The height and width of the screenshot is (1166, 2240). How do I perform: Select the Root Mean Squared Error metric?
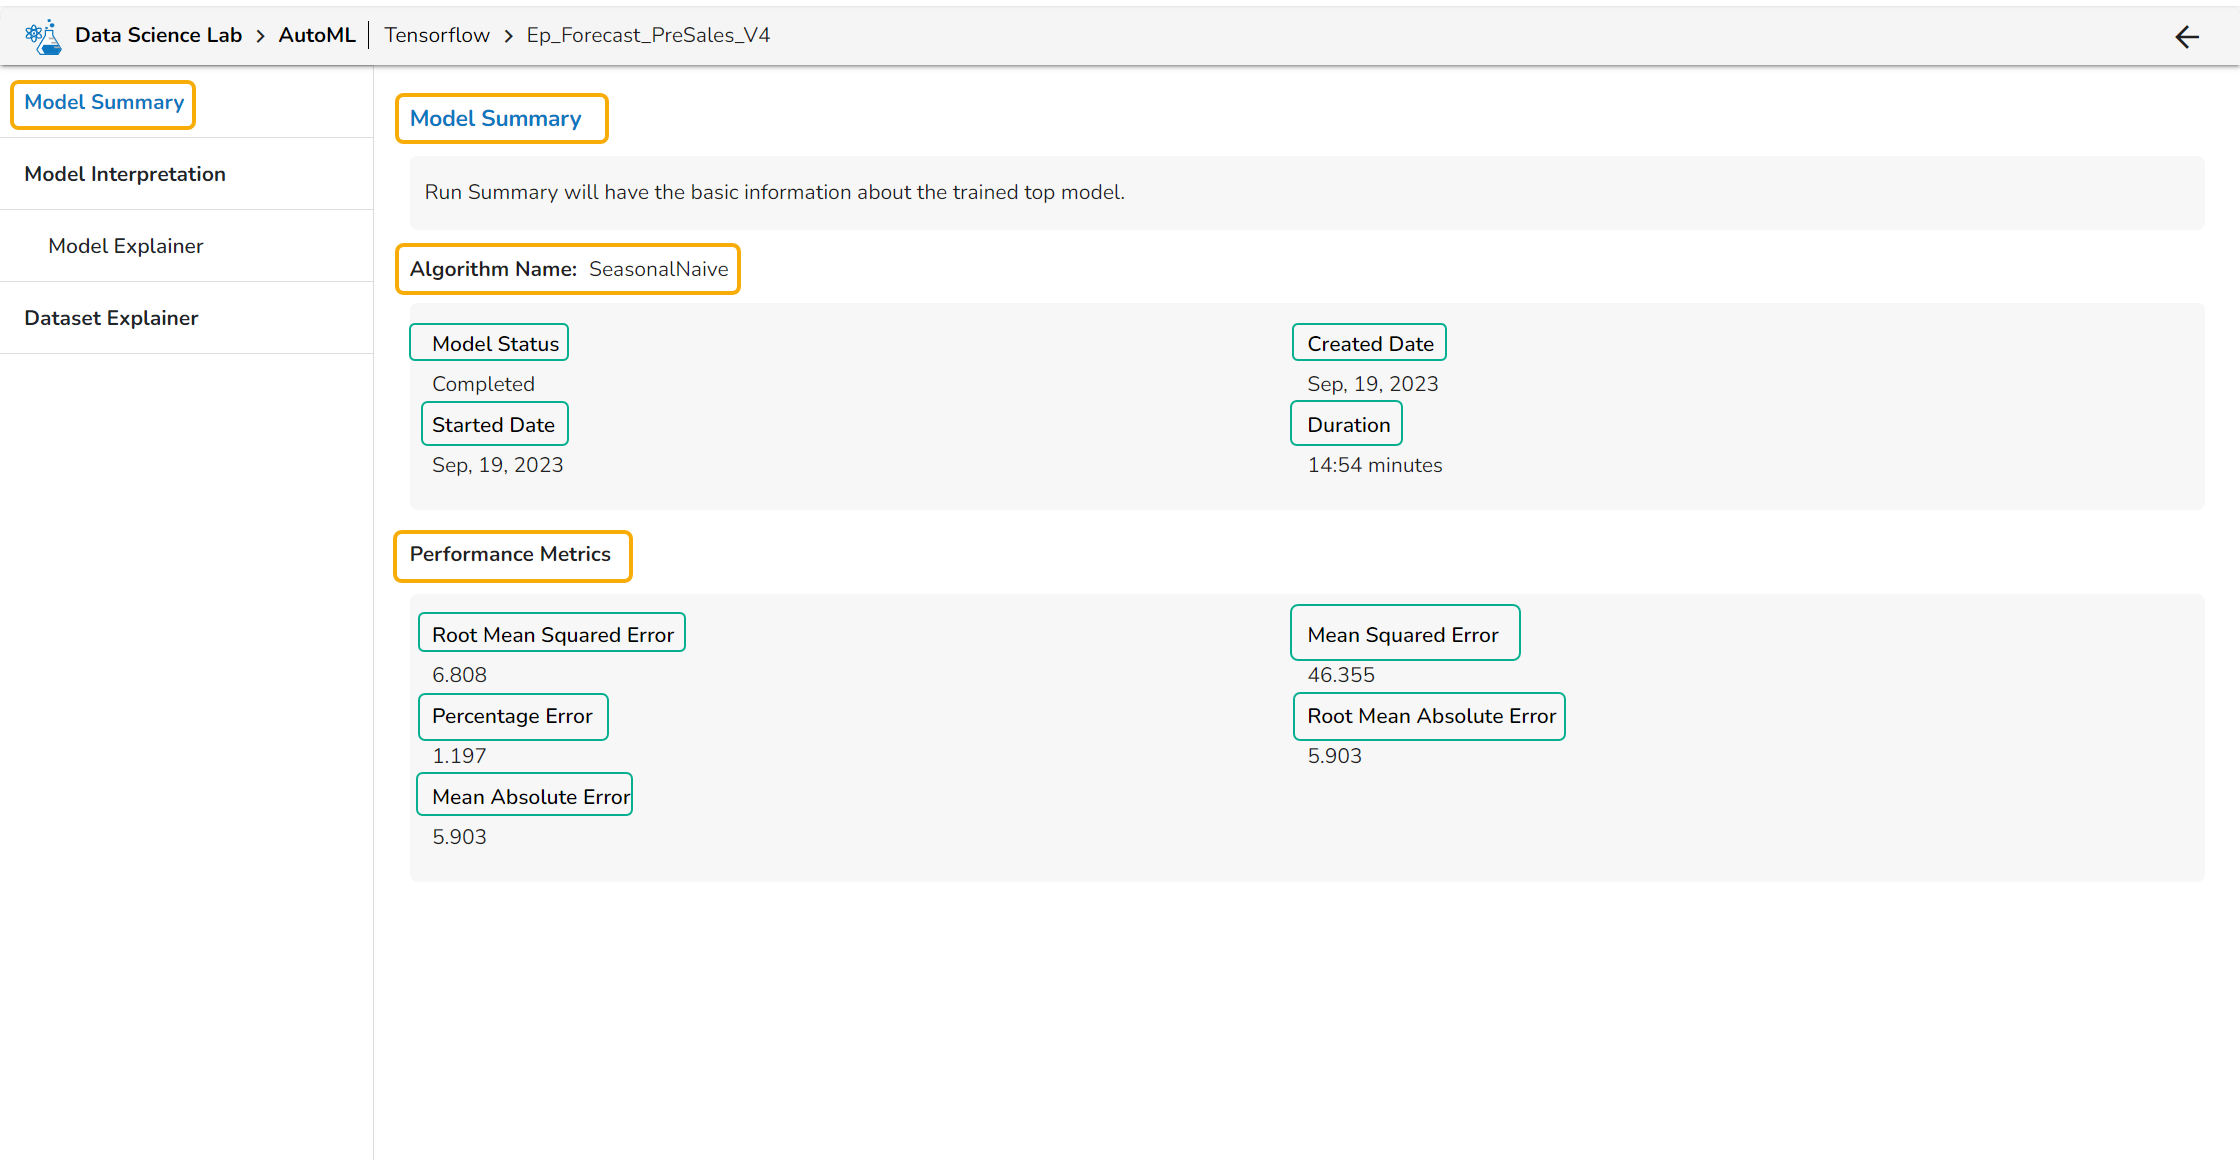[551, 633]
